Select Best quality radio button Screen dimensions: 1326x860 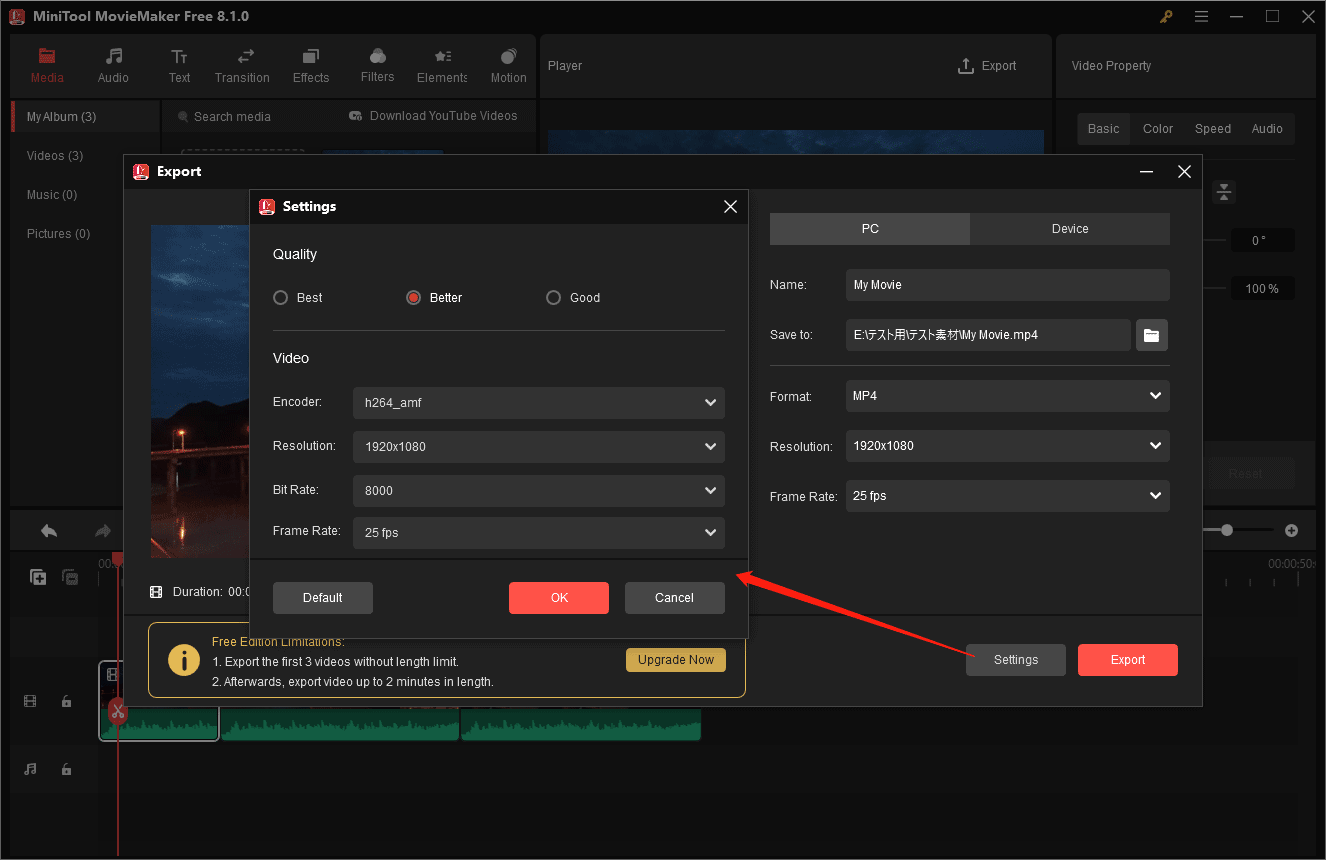281,298
